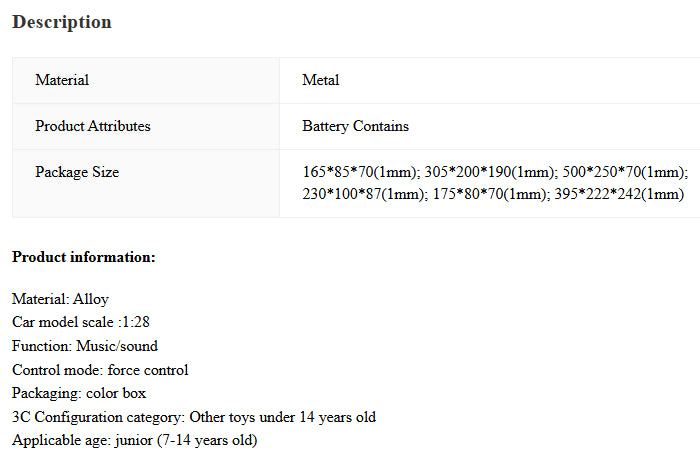Select the Applicable age junior line

134,440
